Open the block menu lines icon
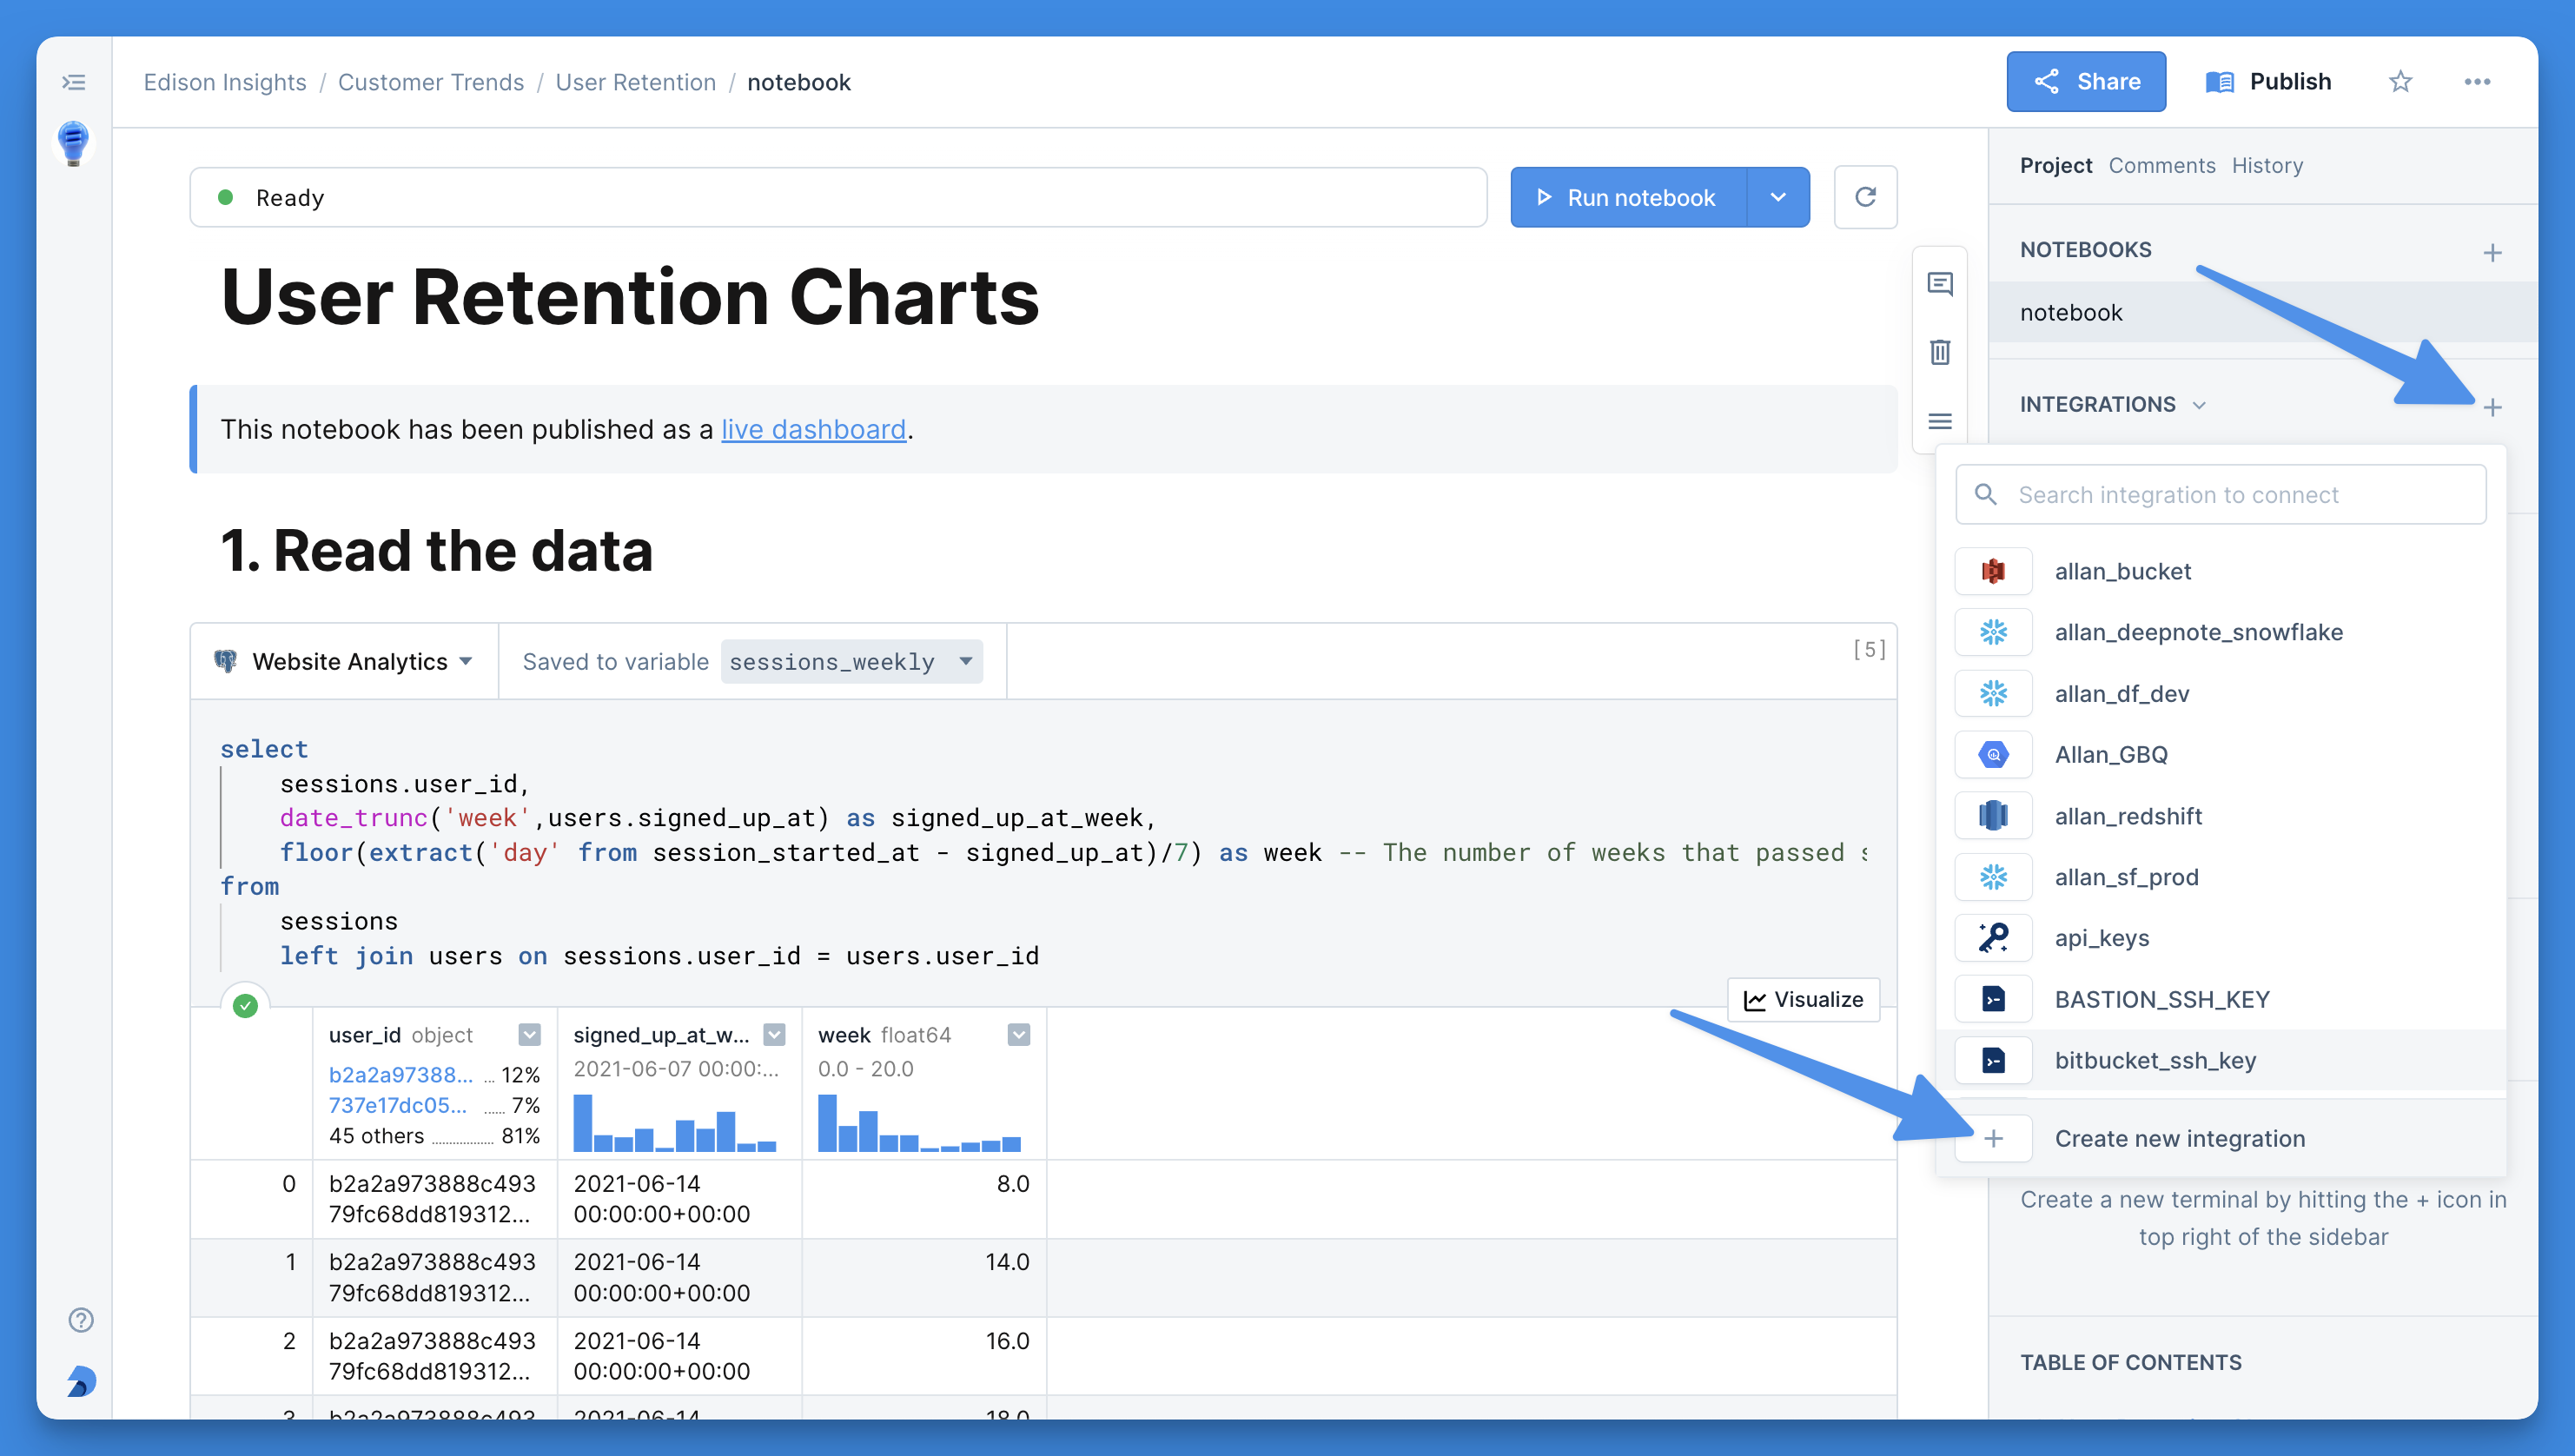The width and height of the screenshot is (2575, 1456). tap(1940, 421)
